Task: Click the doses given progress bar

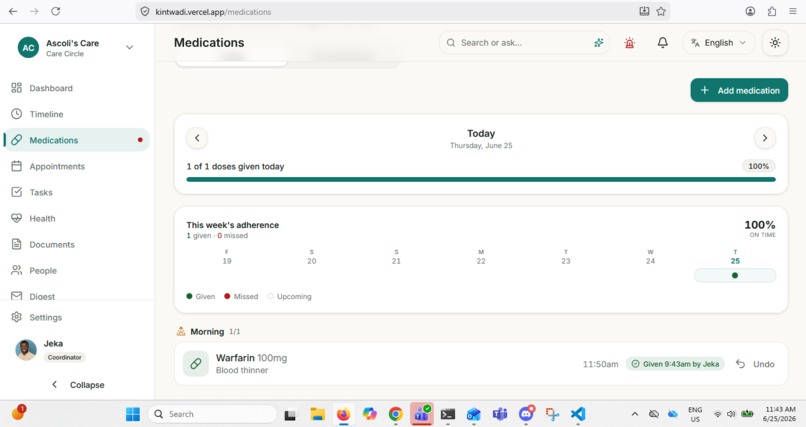Action: tap(481, 179)
